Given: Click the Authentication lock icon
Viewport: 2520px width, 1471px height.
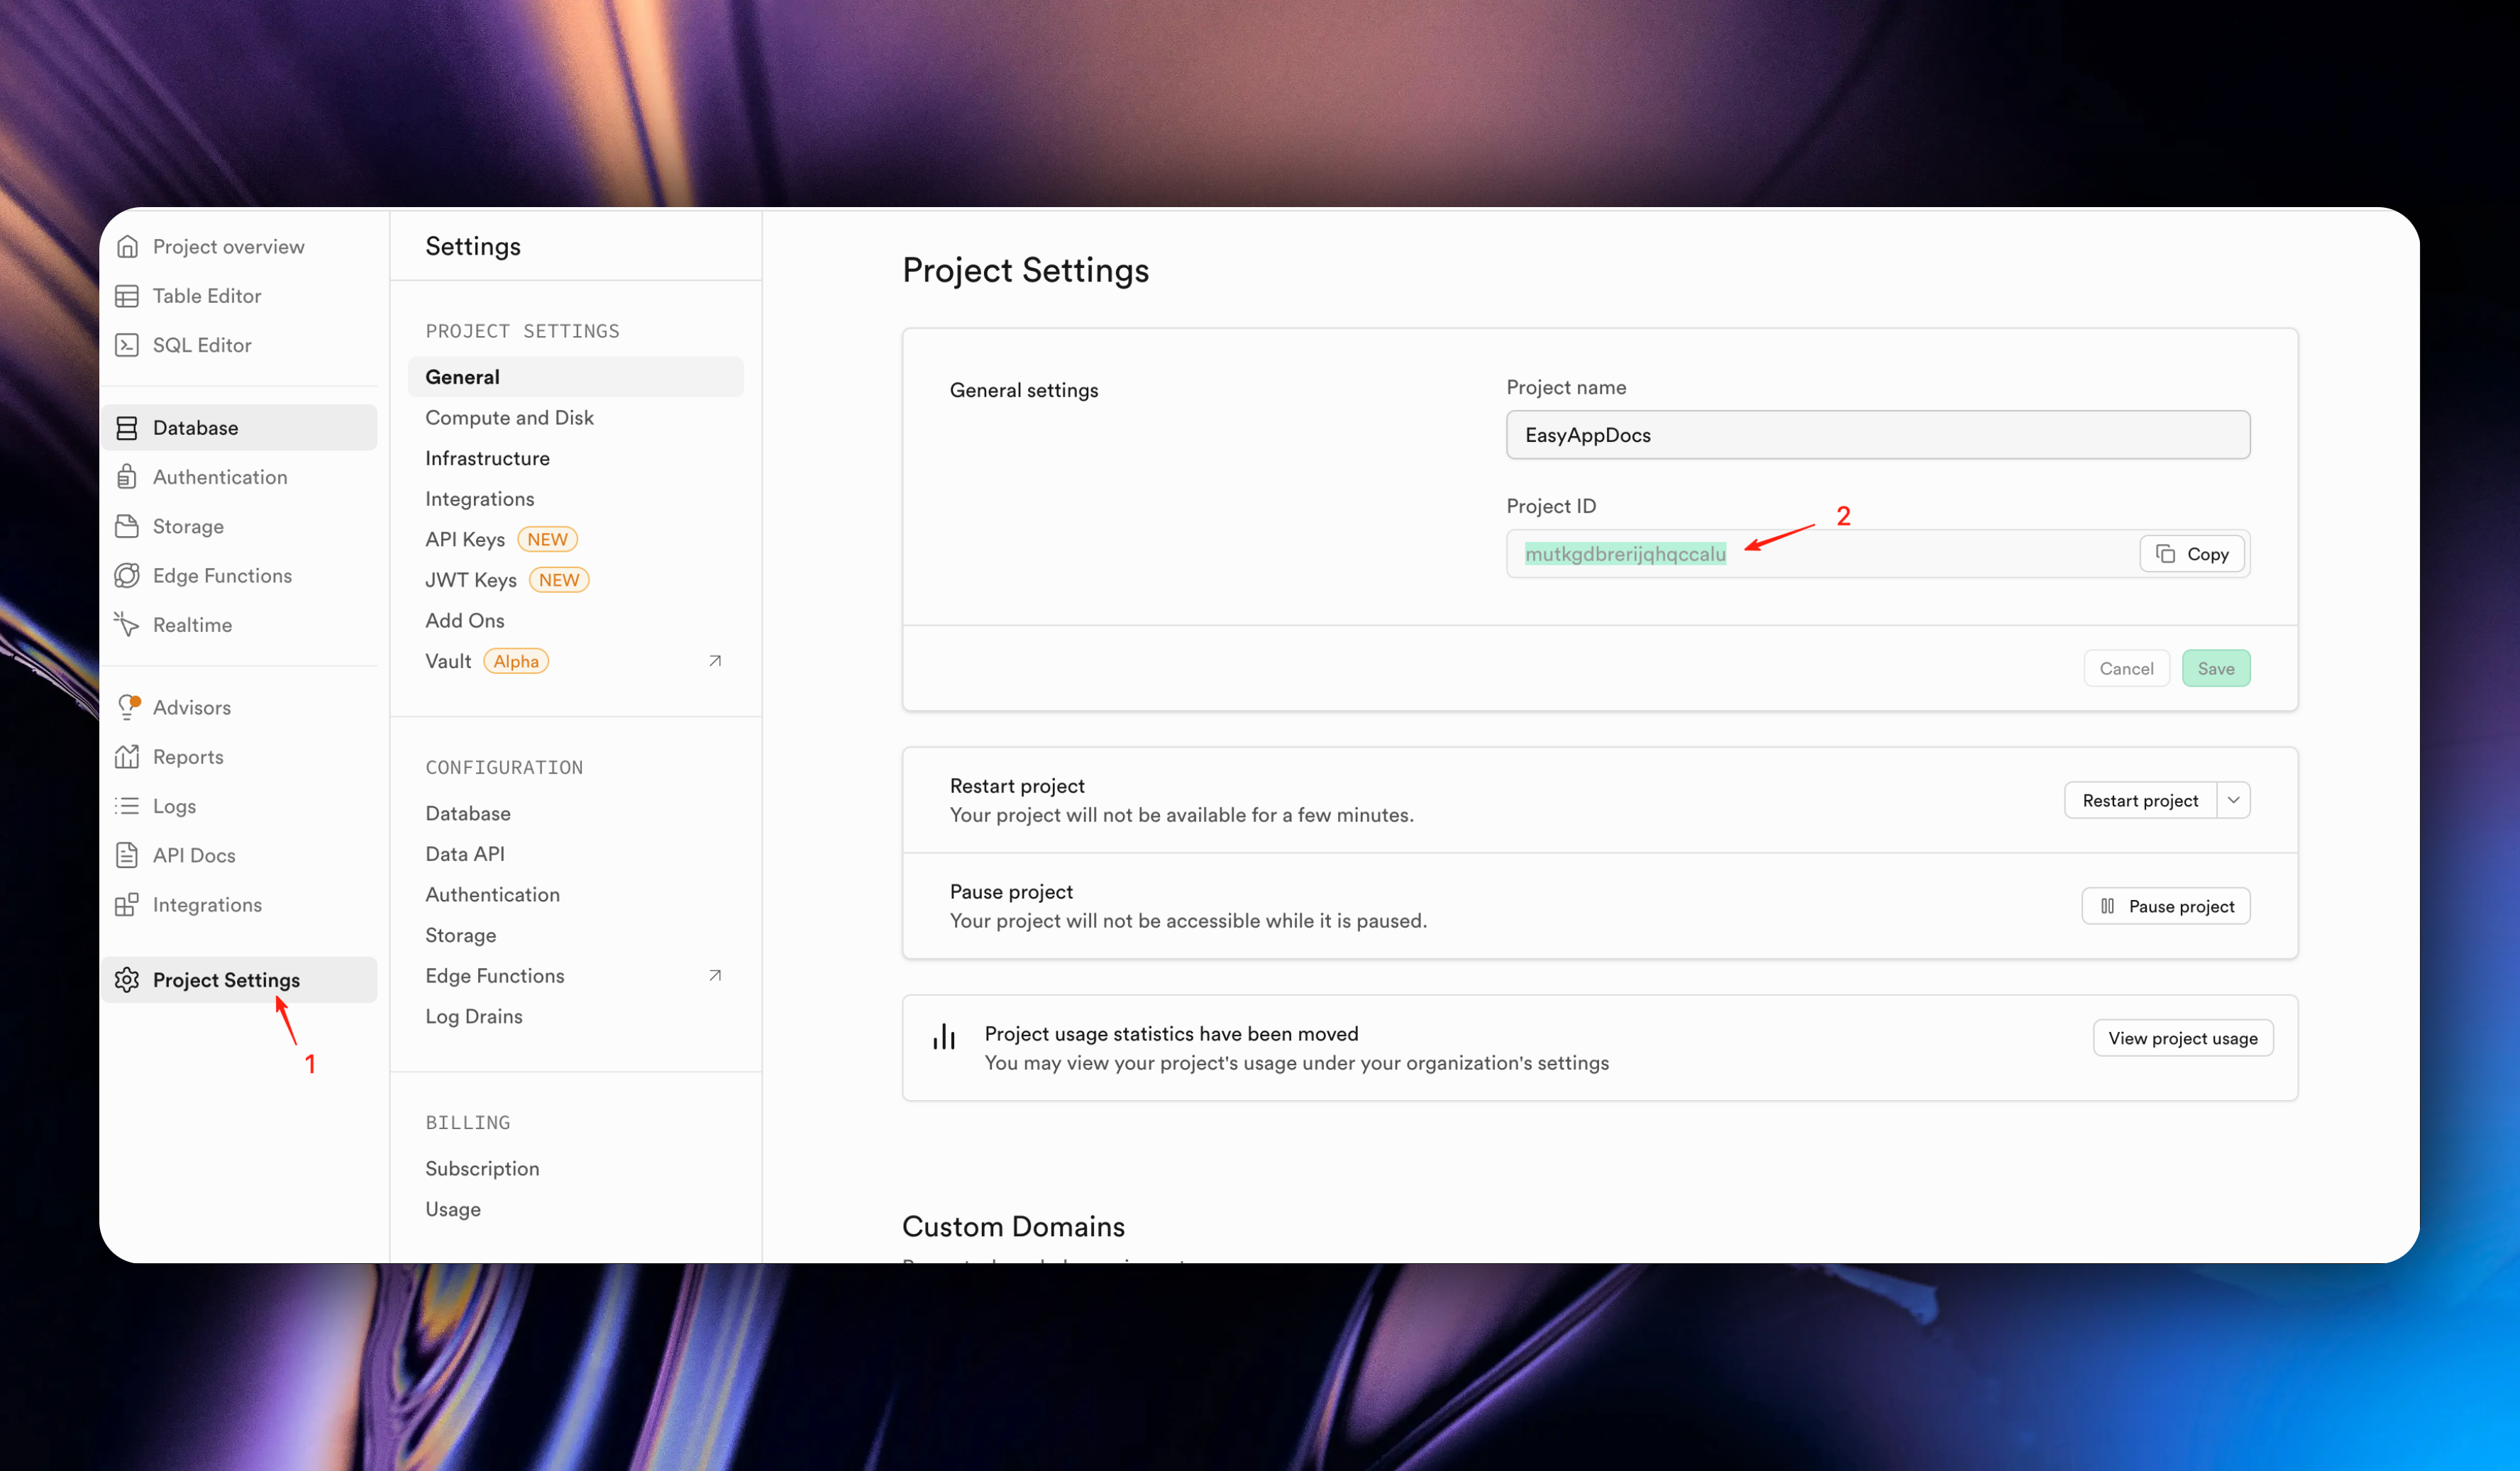Looking at the screenshot, I should click(x=127, y=477).
